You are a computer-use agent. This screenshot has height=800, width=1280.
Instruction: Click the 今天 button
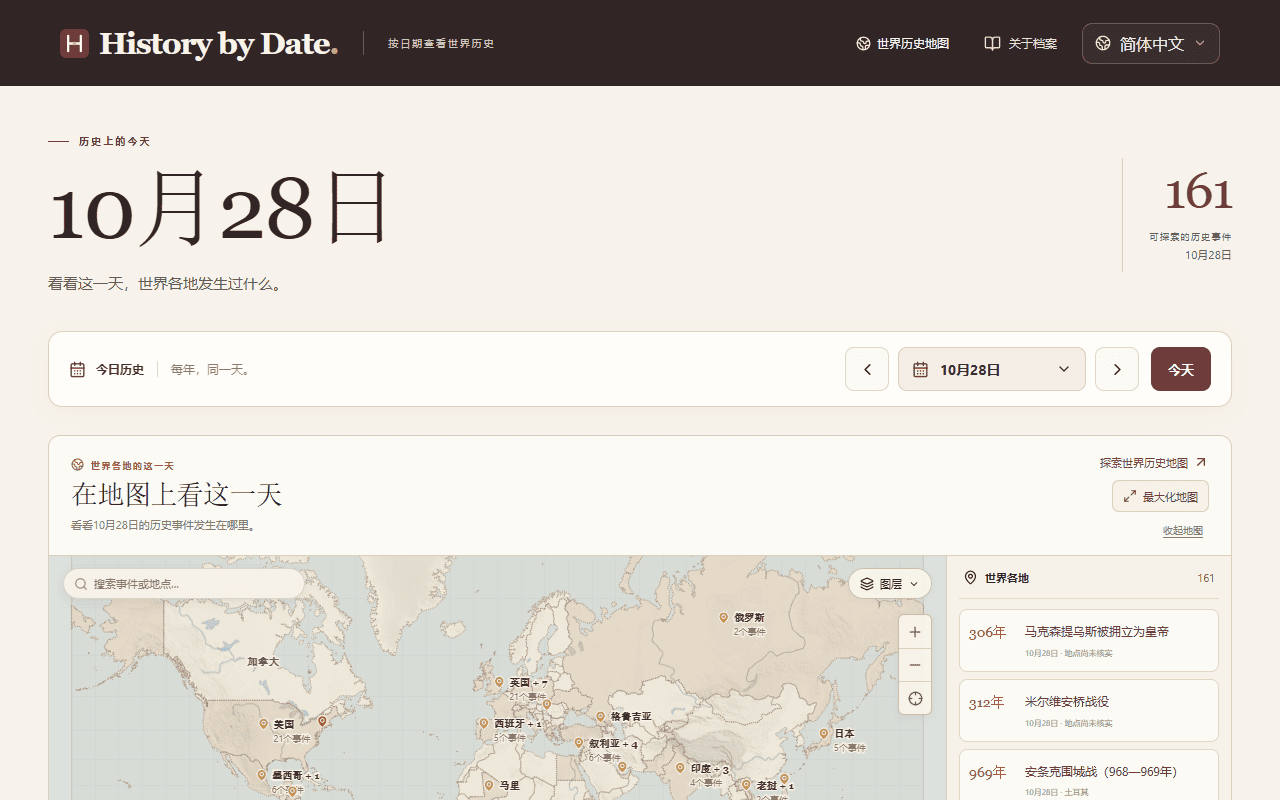1181,369
